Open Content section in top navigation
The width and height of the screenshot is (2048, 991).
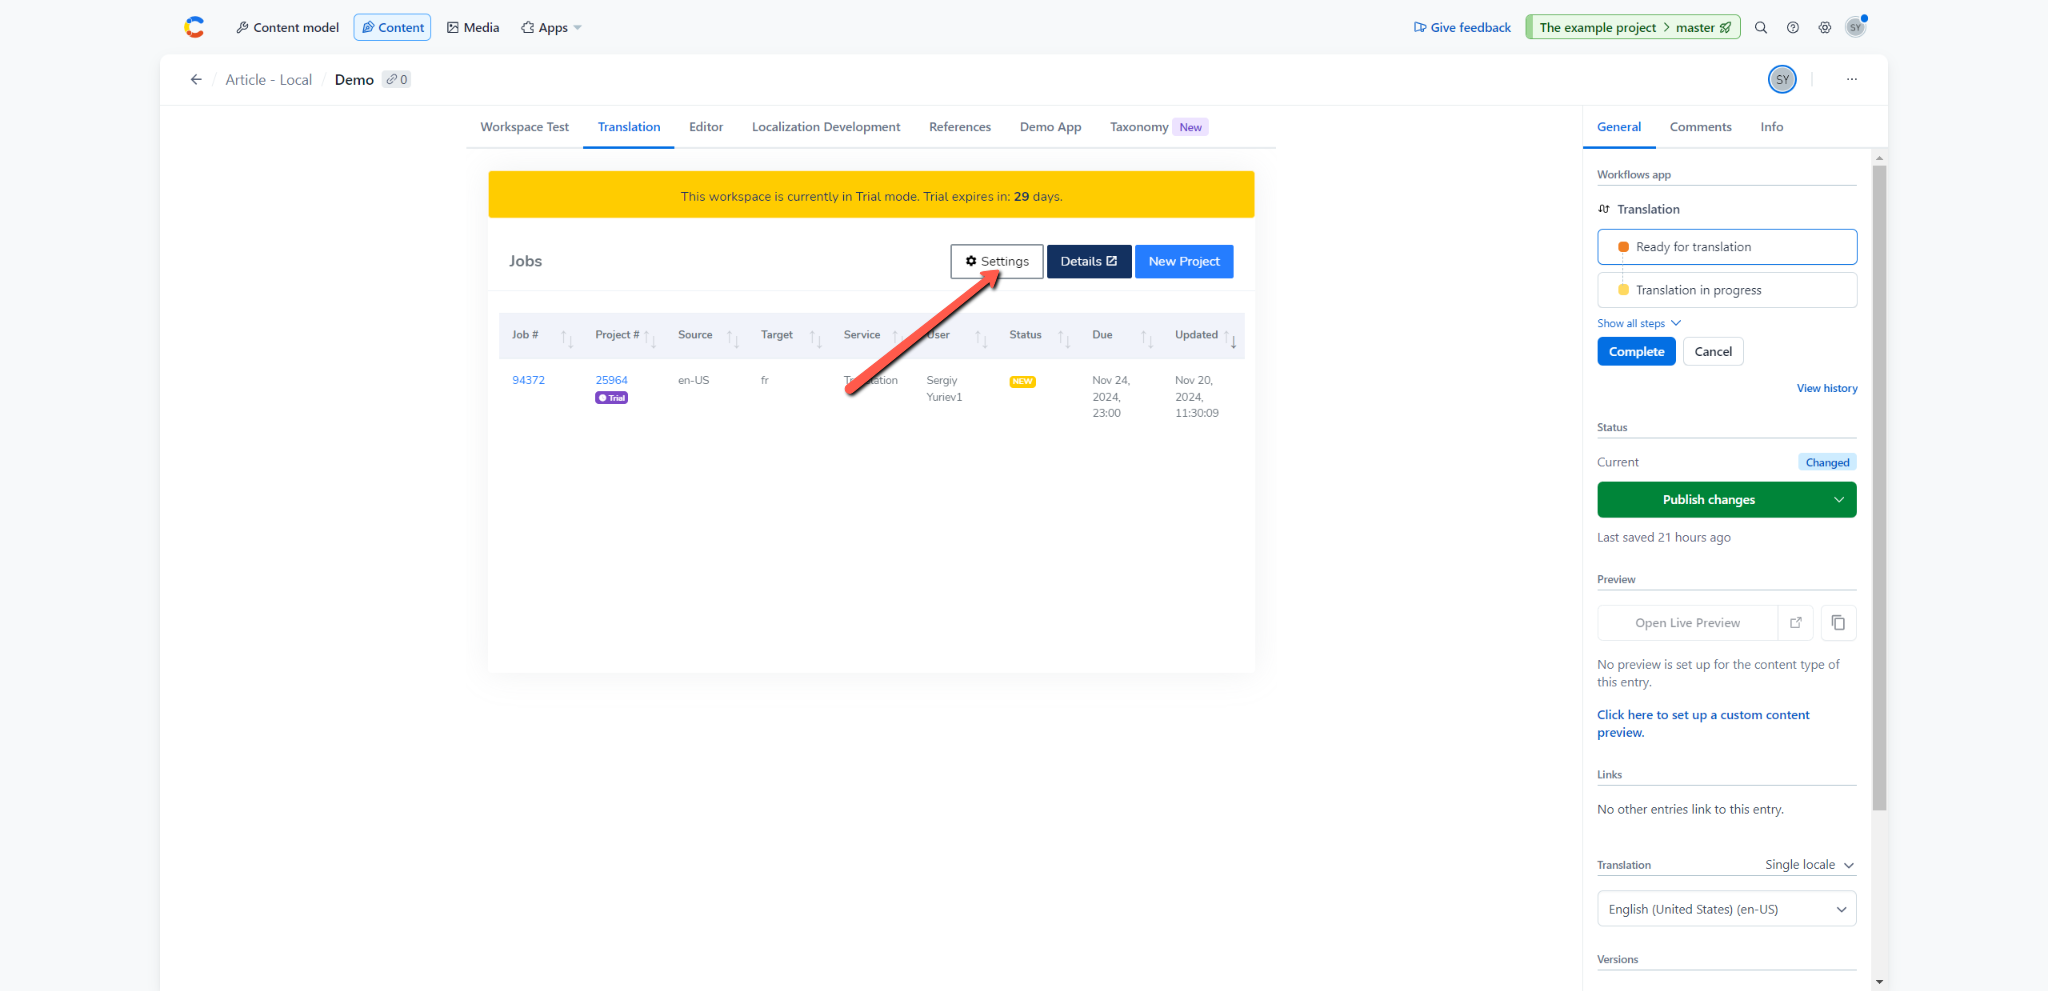392,27
